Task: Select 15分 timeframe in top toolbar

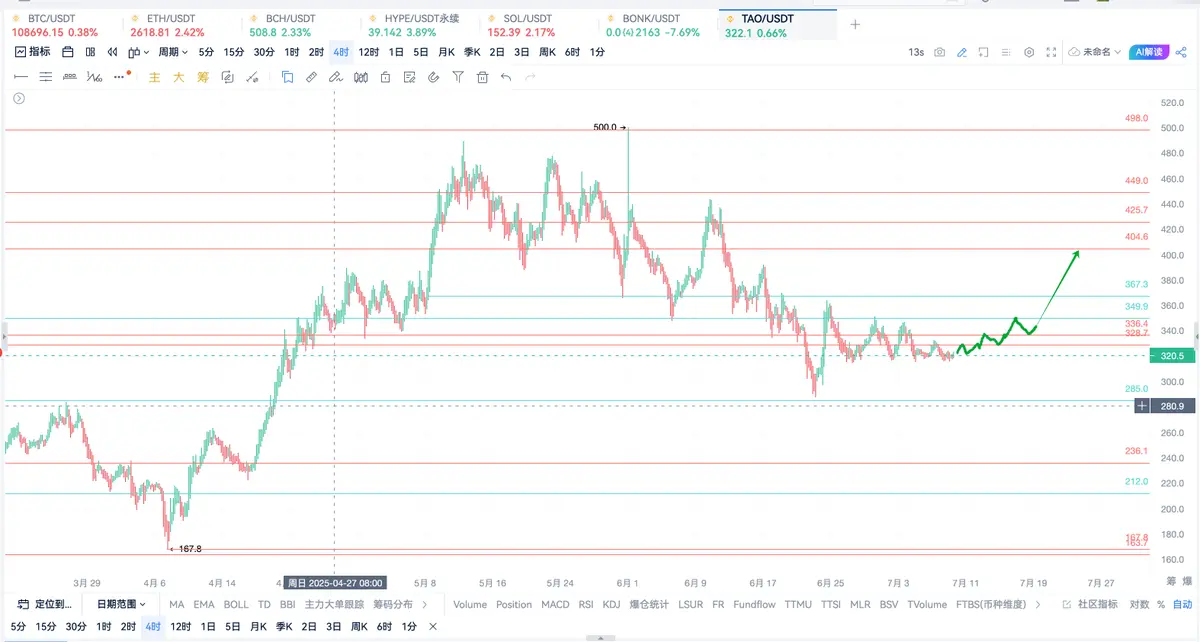Action: pos(233,52)
